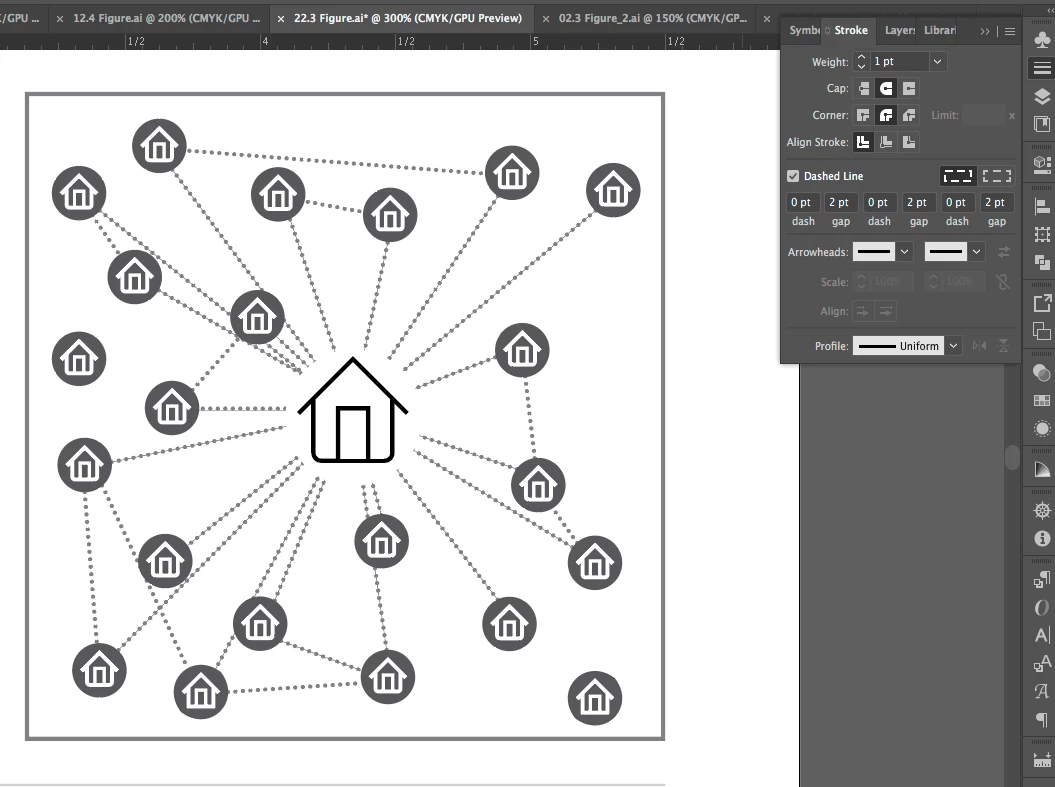Switch to the Symbols panel tab
1055x787 pixels.
(804, 30)
